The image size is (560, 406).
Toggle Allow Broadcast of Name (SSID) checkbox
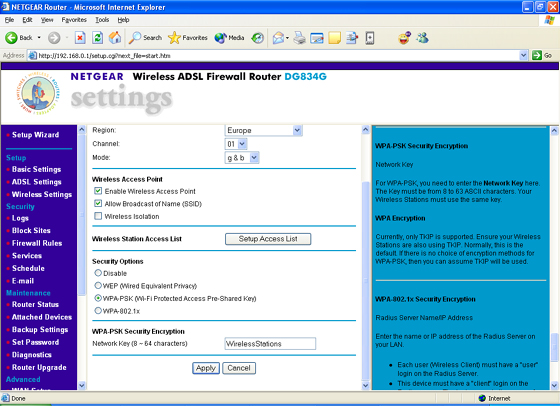(x=98, y=204)
